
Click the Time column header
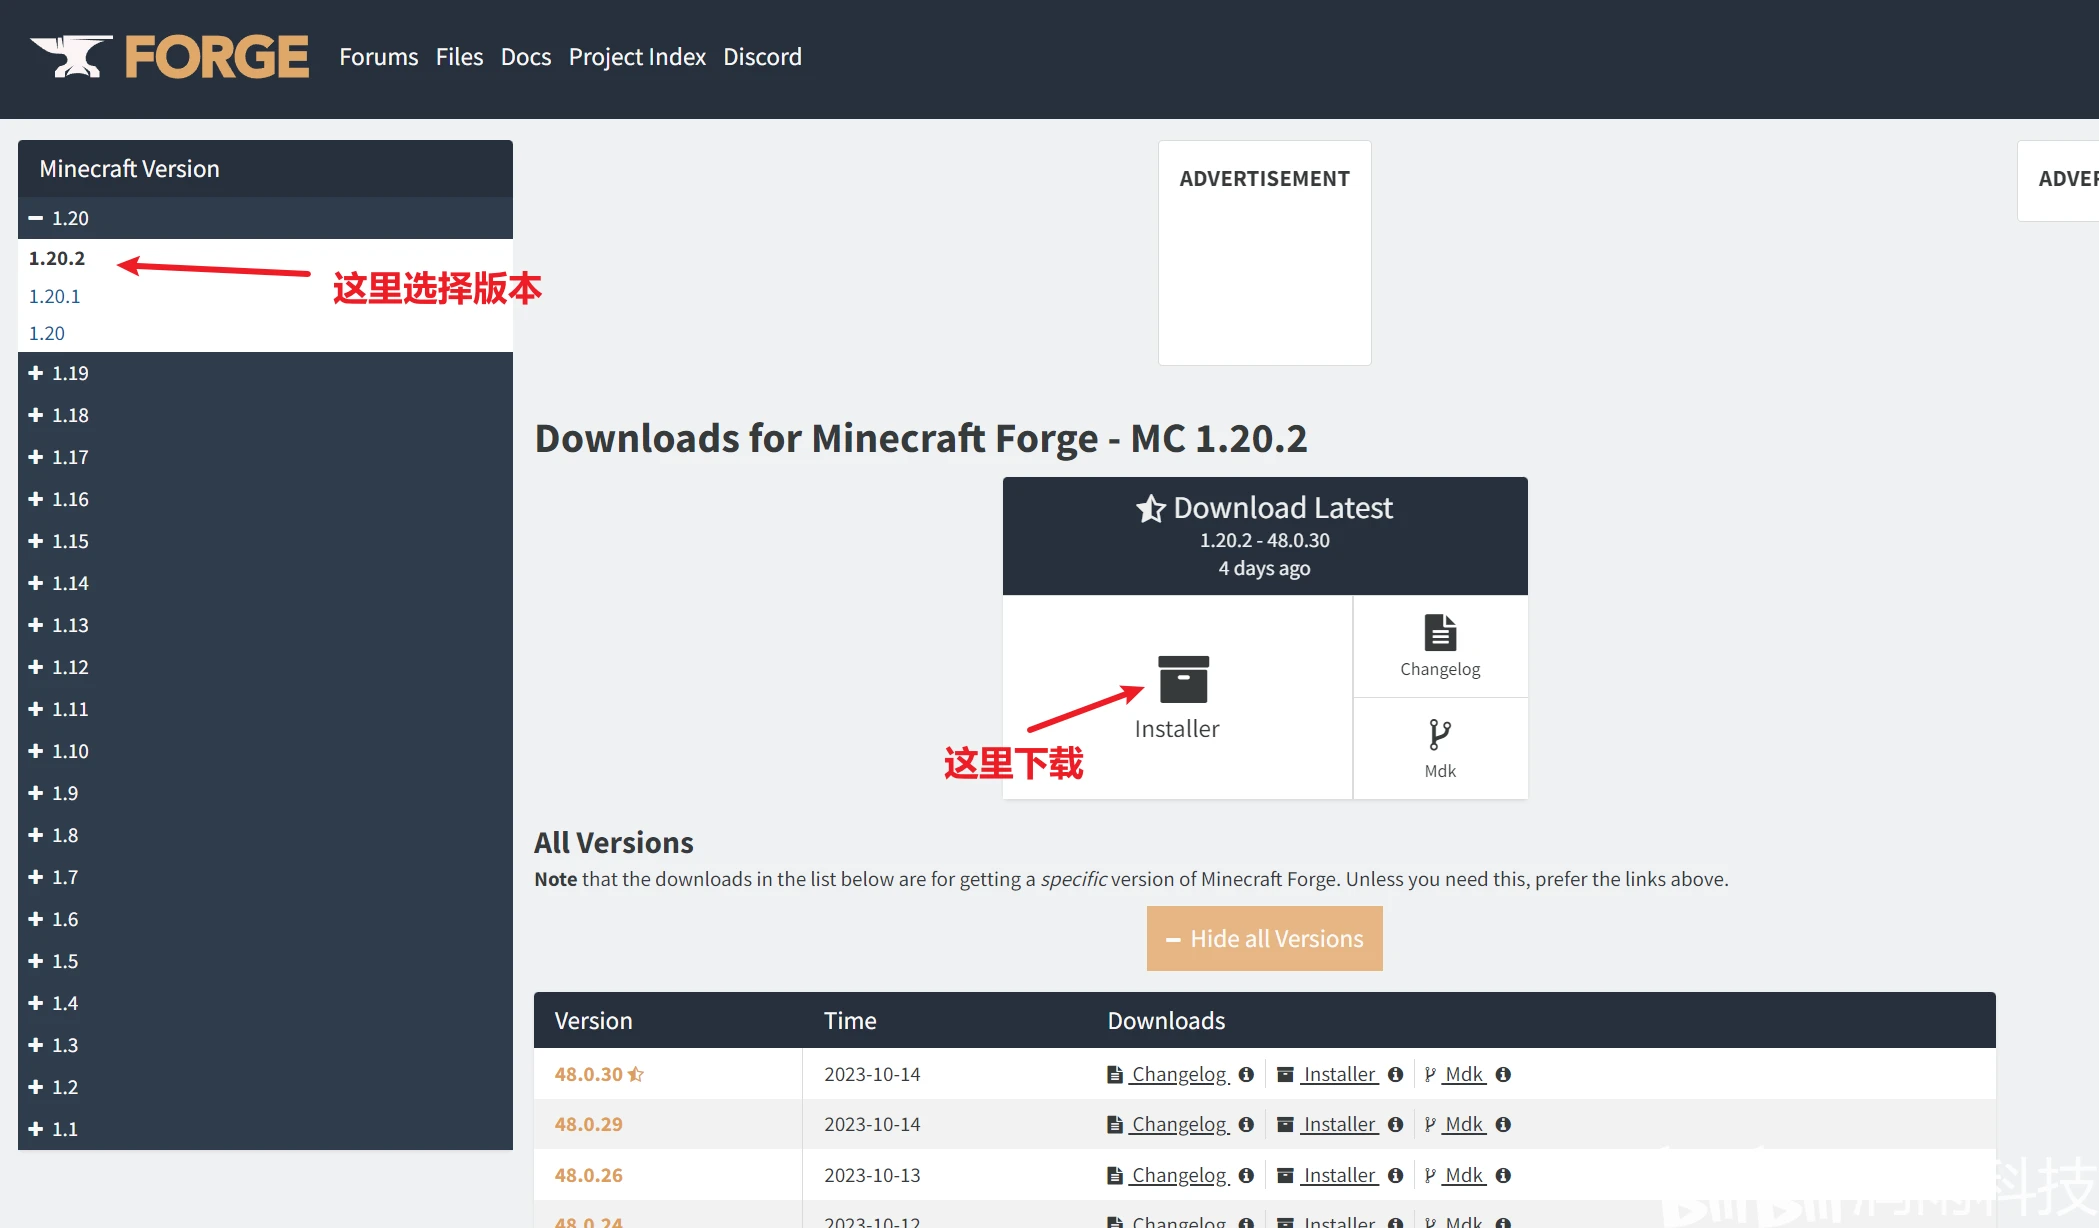click(x=850, y=1020)
